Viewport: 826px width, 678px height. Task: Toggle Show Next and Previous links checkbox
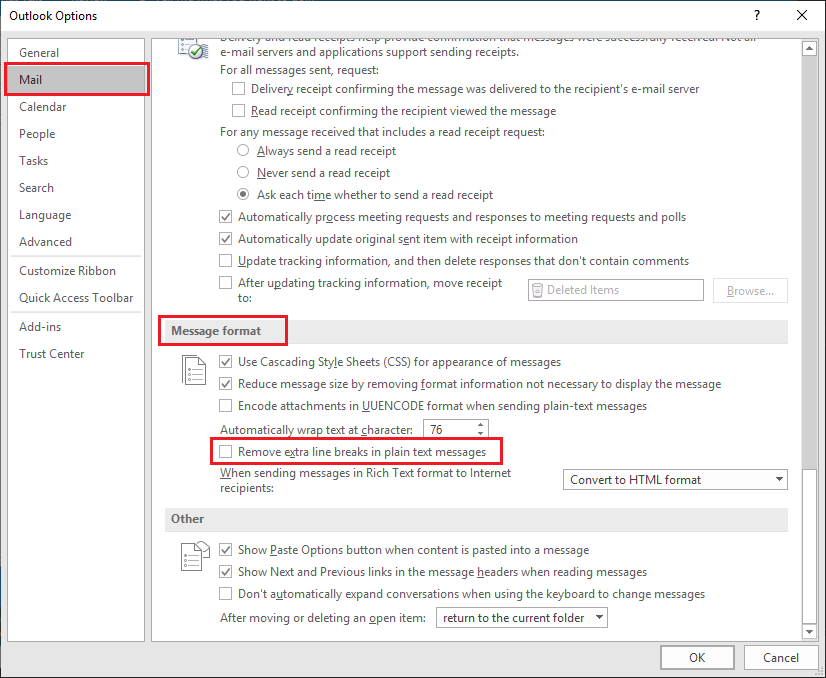point(225,572)
